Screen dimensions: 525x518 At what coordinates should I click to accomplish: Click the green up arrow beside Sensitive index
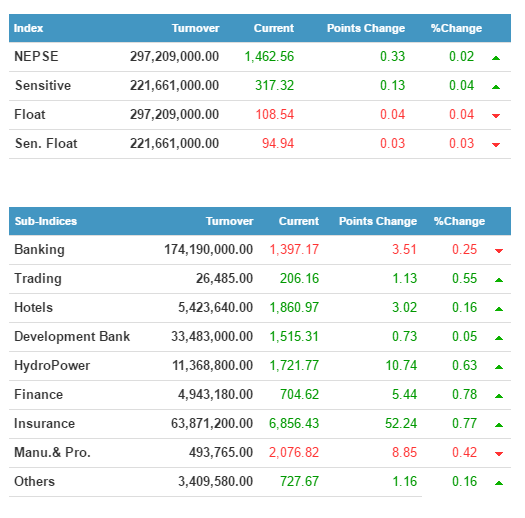(496, 87)
